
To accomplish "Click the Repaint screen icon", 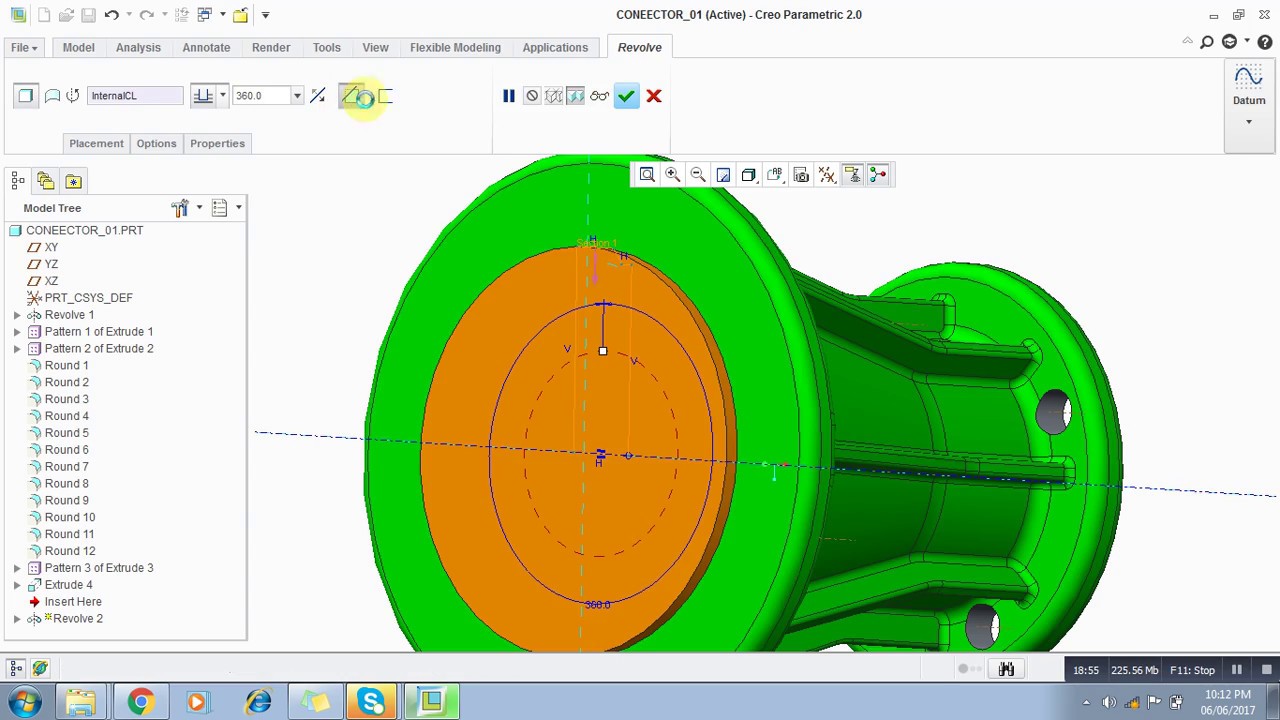I will (x=723, y=175).
